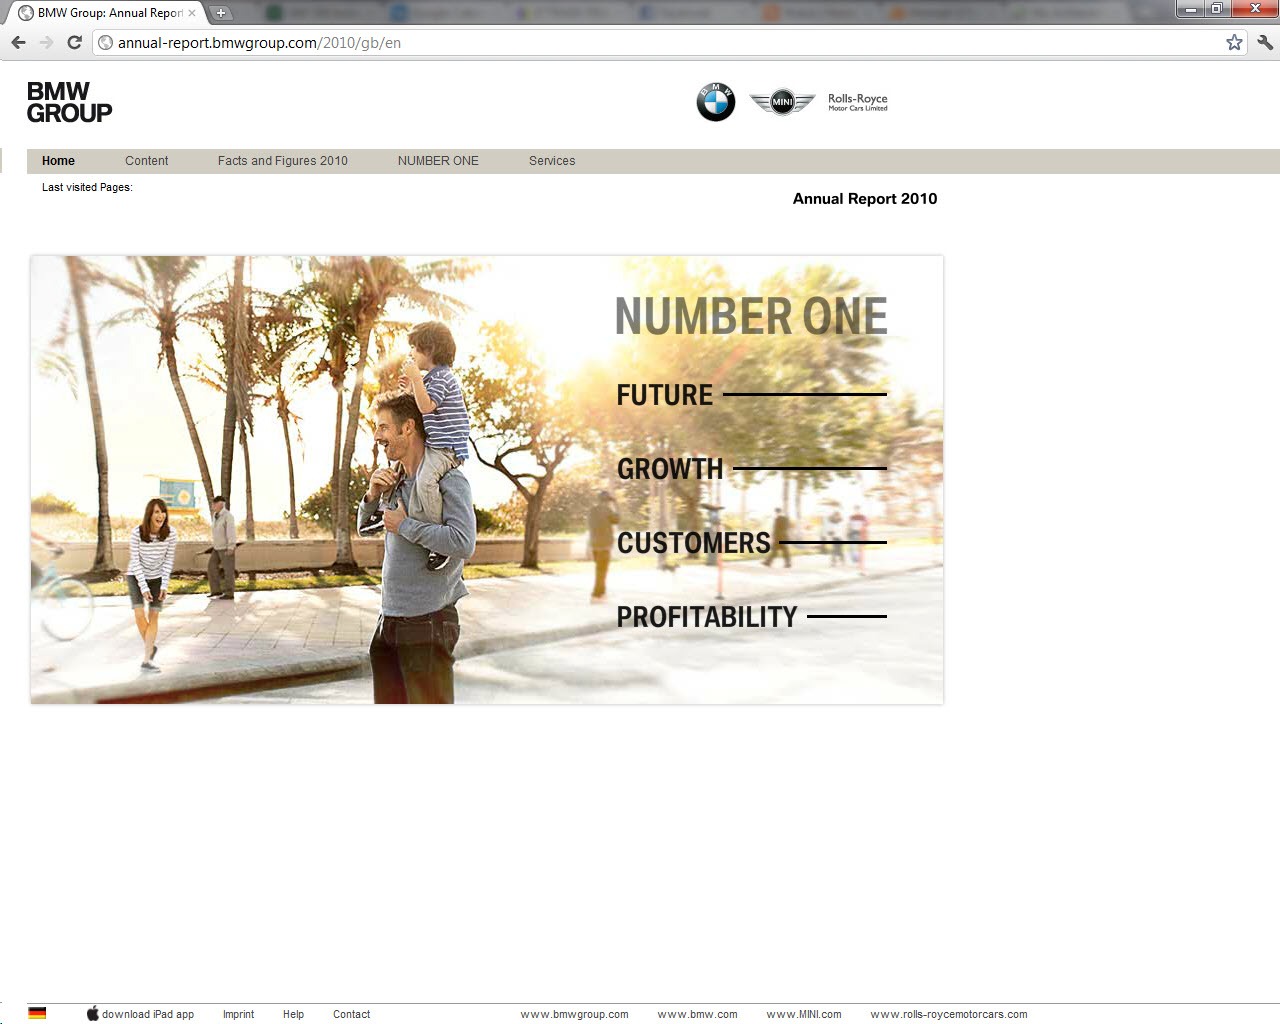This screenshot has width=1280, height=1024.
Task: Click the Rolls-Royce Motor Cars logo
Action: (x=857, y=102)
